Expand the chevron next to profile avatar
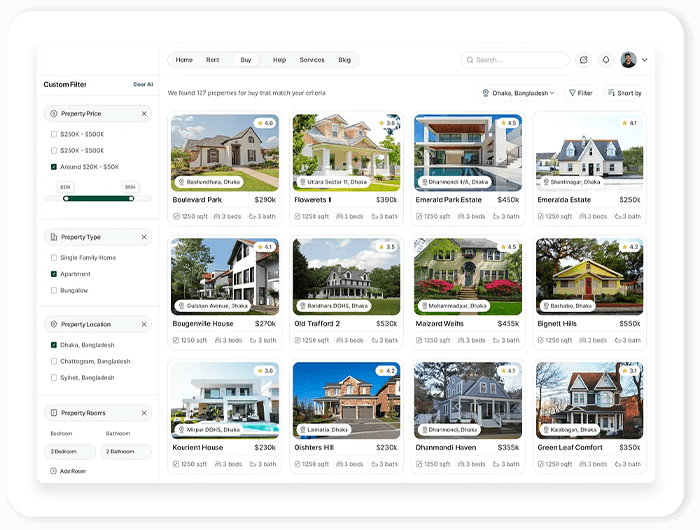Screen dimensions: 700x530 point(645,60)
